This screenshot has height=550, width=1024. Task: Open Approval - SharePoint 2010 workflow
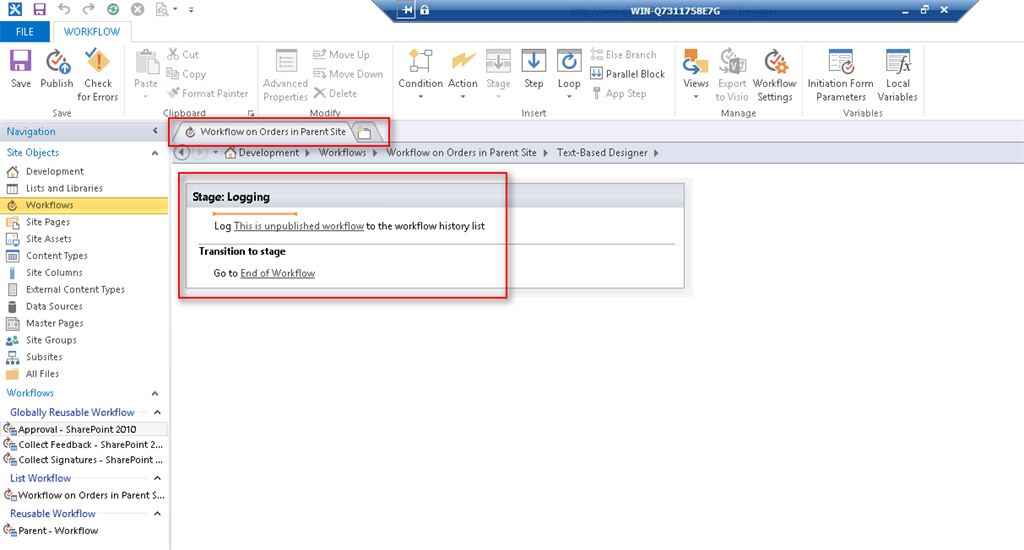pos(85,429)
